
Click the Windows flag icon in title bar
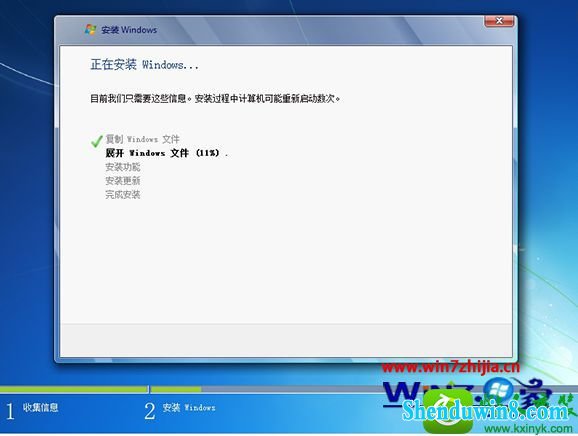point(90,29)
